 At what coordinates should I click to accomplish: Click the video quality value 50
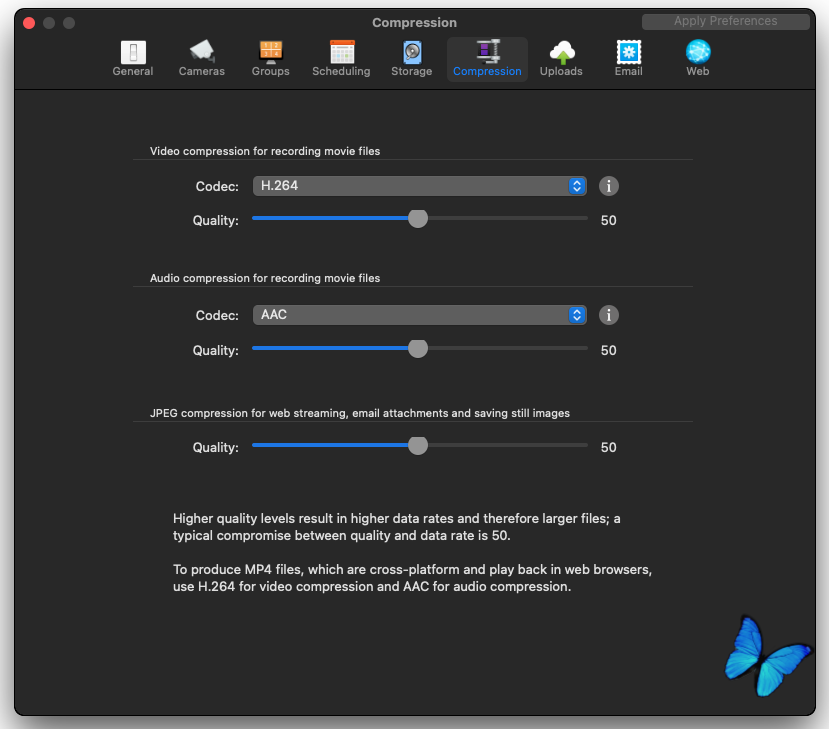click(609, 220)
